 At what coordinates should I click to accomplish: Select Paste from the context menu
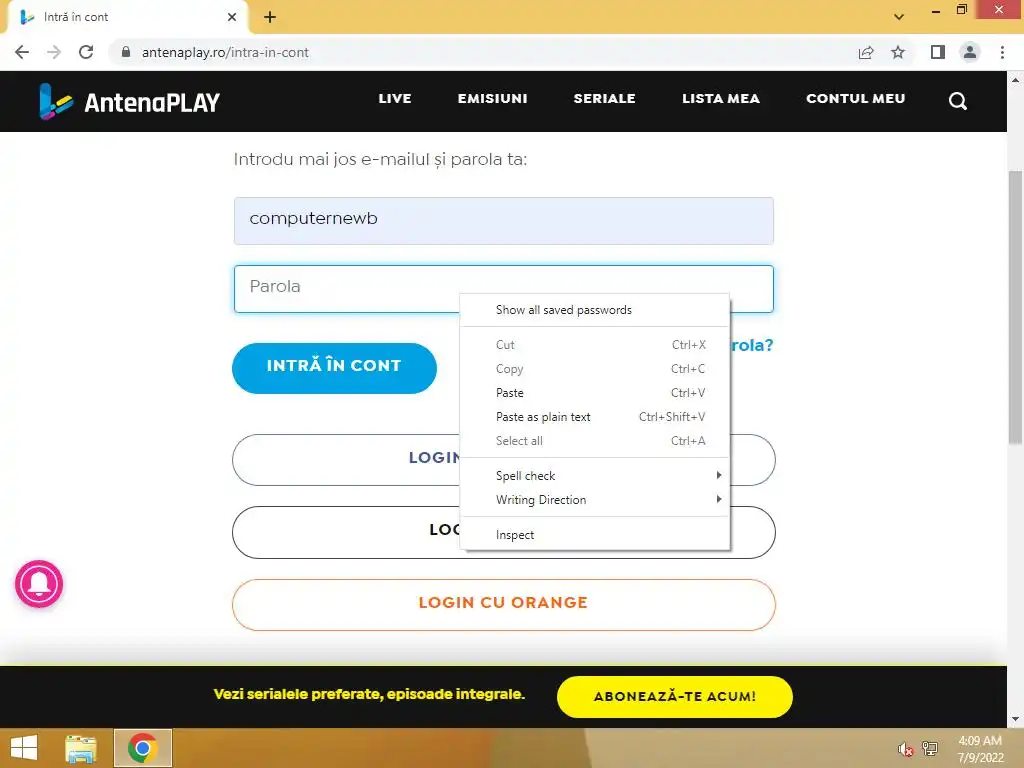point(594,392)
